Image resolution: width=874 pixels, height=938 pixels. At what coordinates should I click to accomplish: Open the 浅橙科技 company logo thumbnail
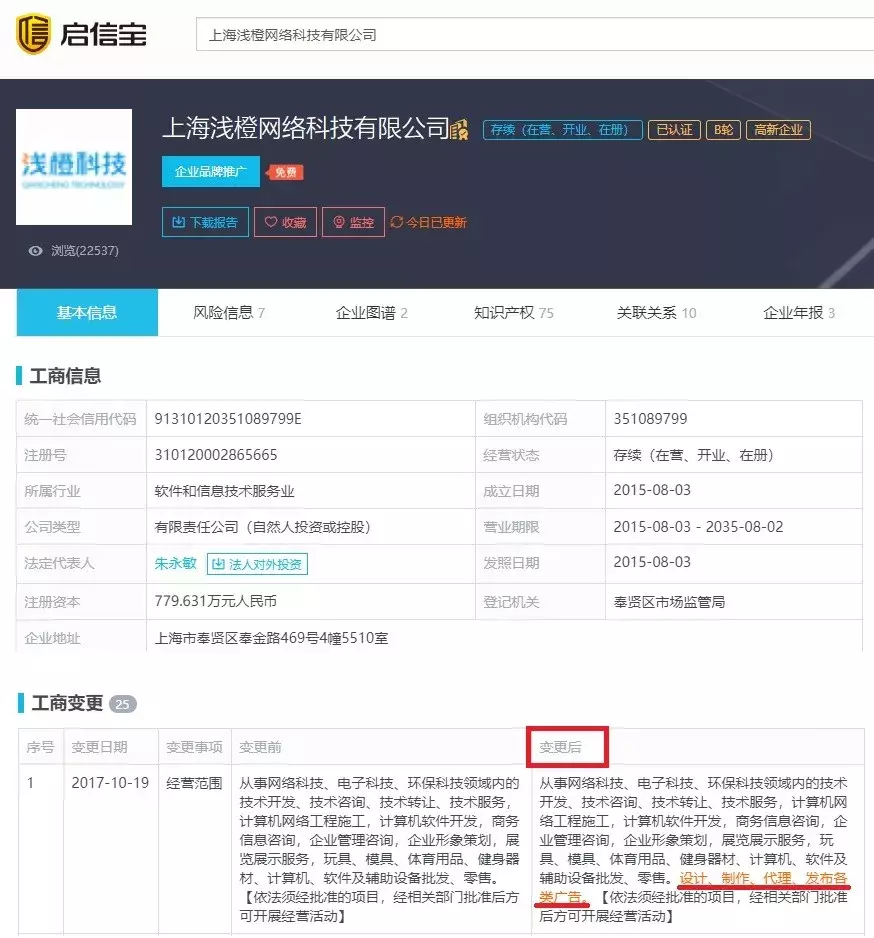[x=74, y=167]
